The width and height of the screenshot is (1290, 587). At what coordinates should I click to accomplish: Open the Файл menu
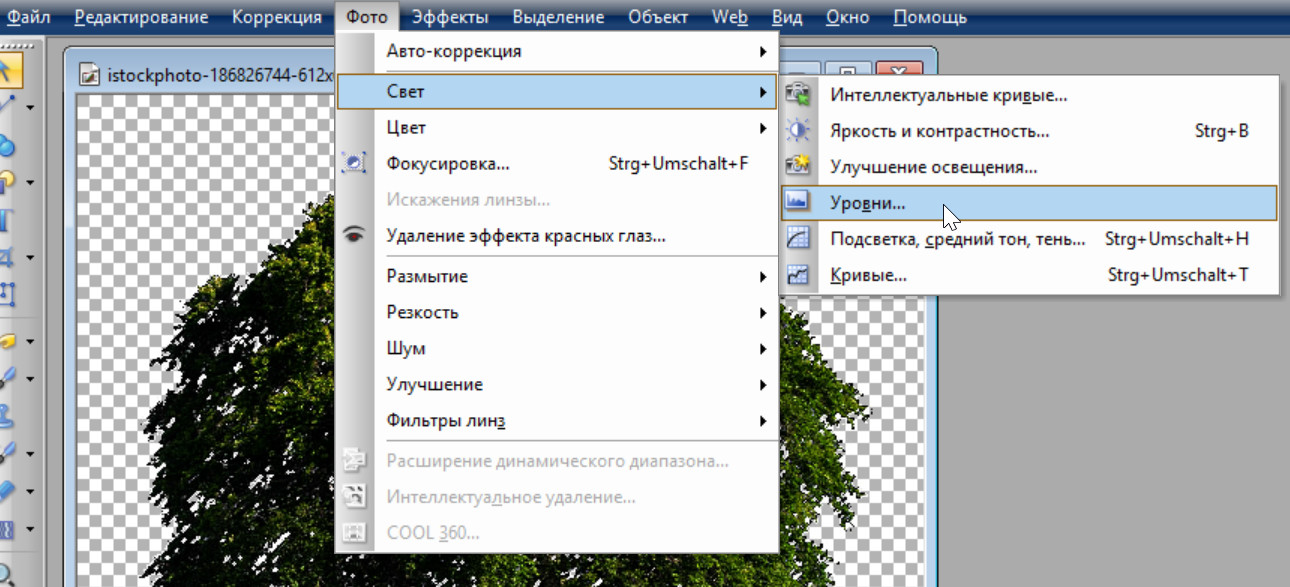click(29, 17)
